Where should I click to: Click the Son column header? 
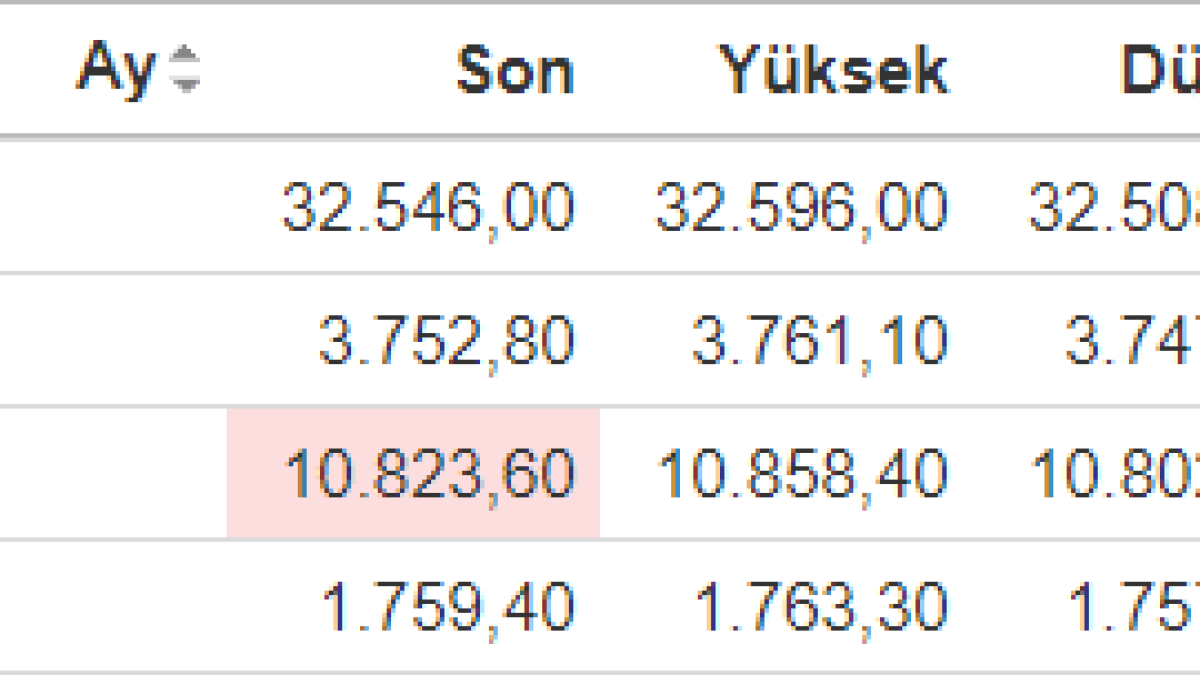515,71
